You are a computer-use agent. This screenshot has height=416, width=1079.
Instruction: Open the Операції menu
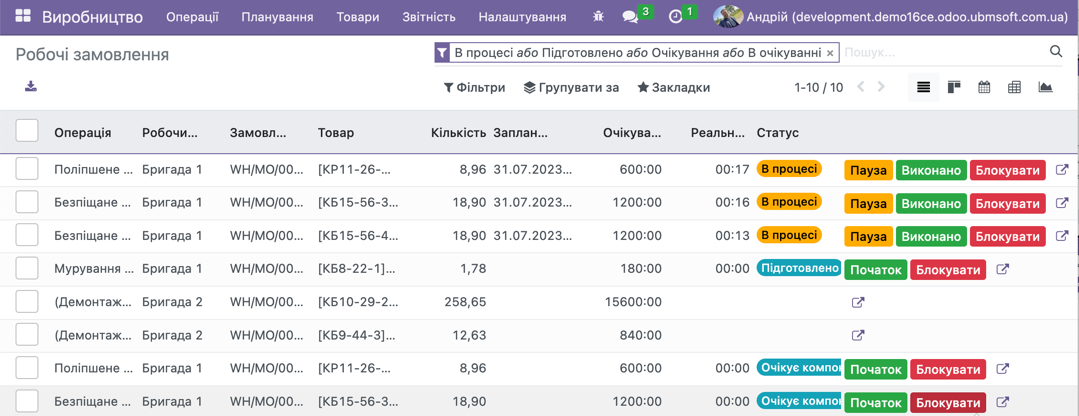pyautogui.click(x=193, y=17)
